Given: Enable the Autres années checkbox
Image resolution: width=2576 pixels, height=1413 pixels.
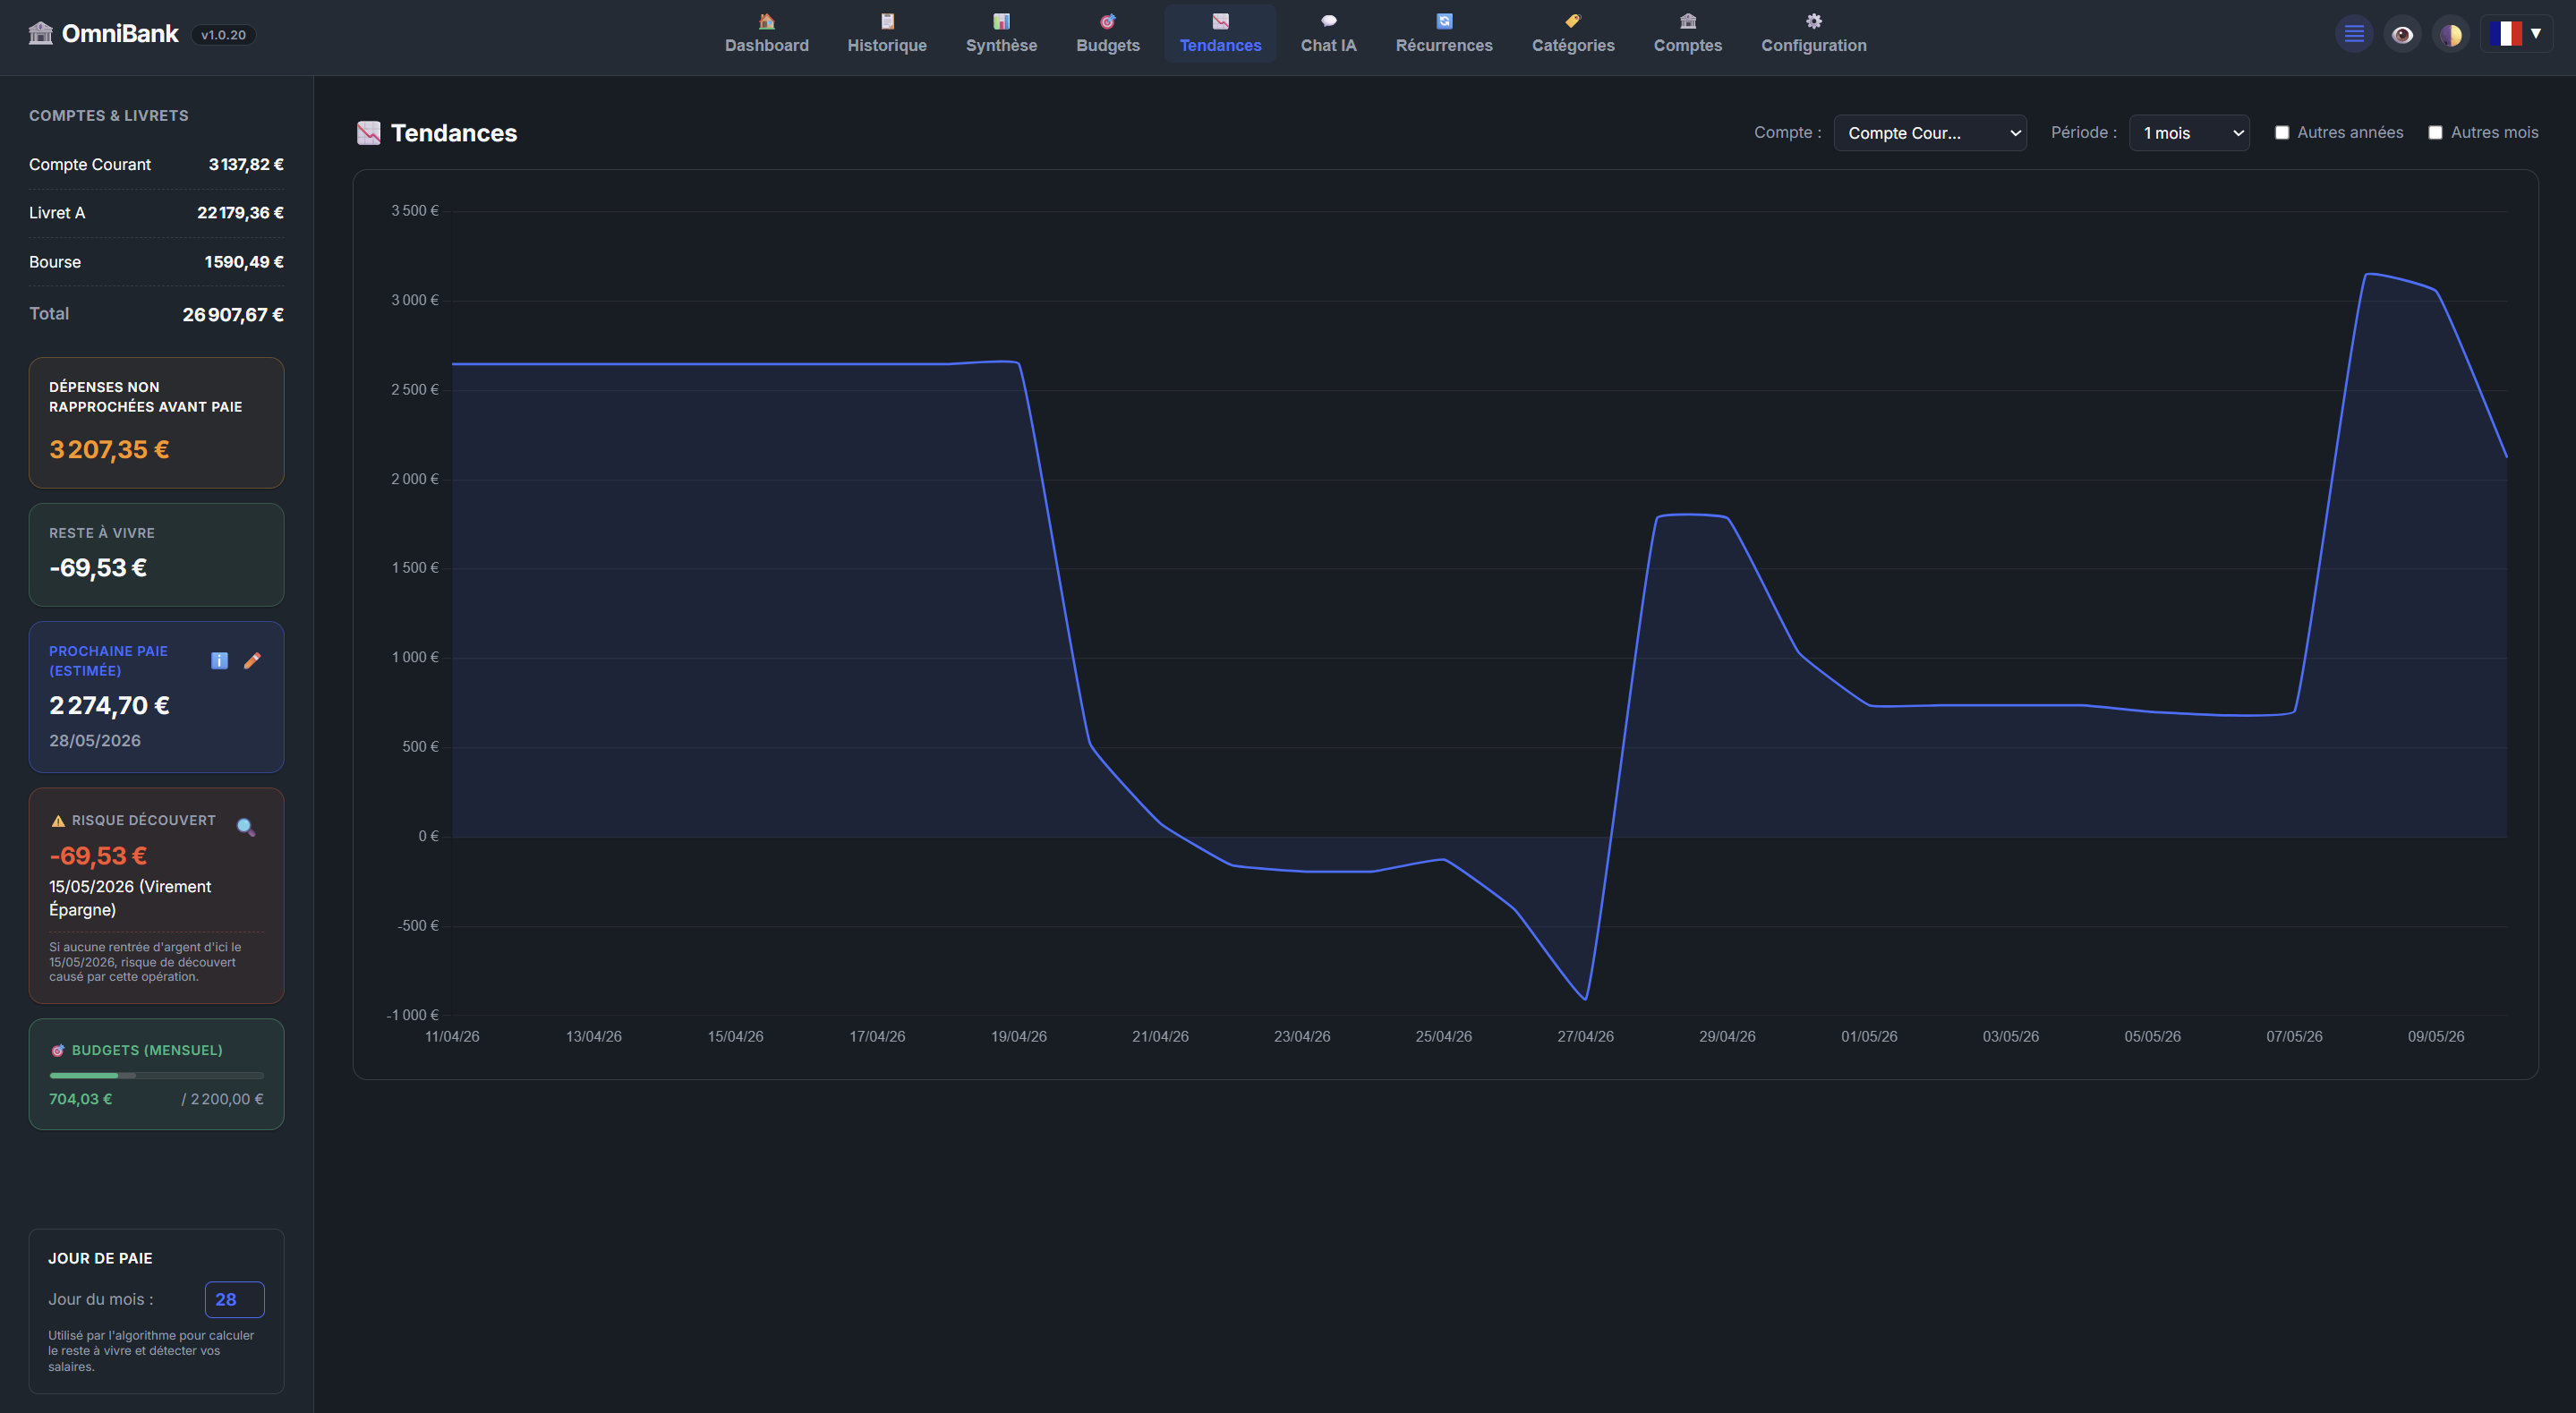Looking at the screenshot, I should 2282,133.
